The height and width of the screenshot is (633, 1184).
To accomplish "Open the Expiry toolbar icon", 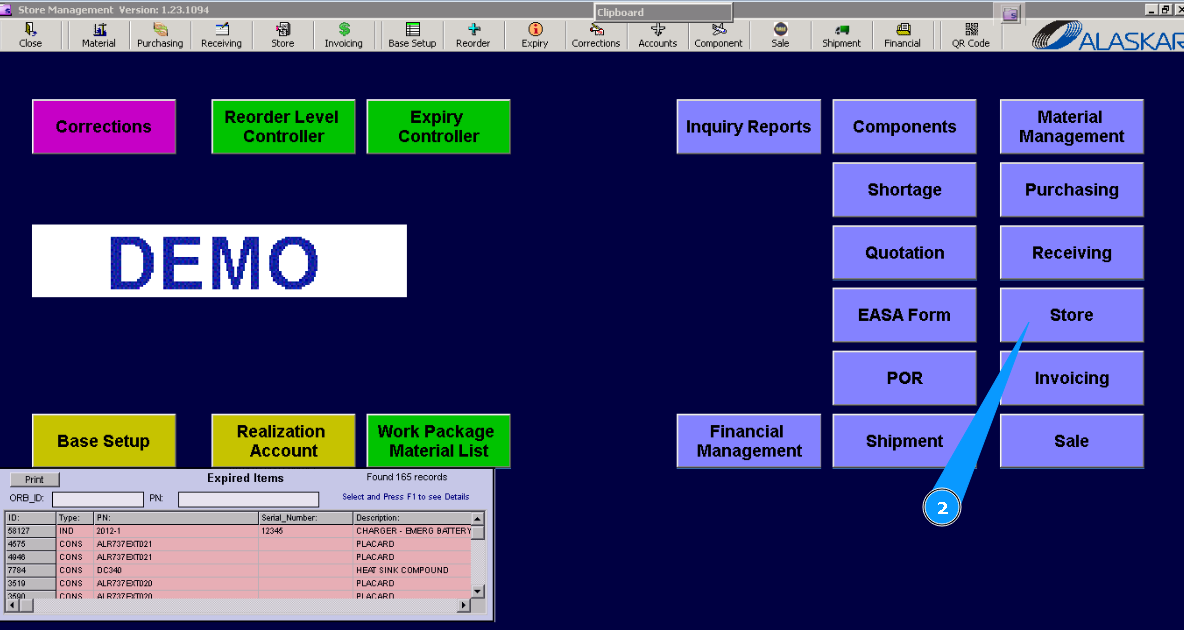I will tap(535, 36).
